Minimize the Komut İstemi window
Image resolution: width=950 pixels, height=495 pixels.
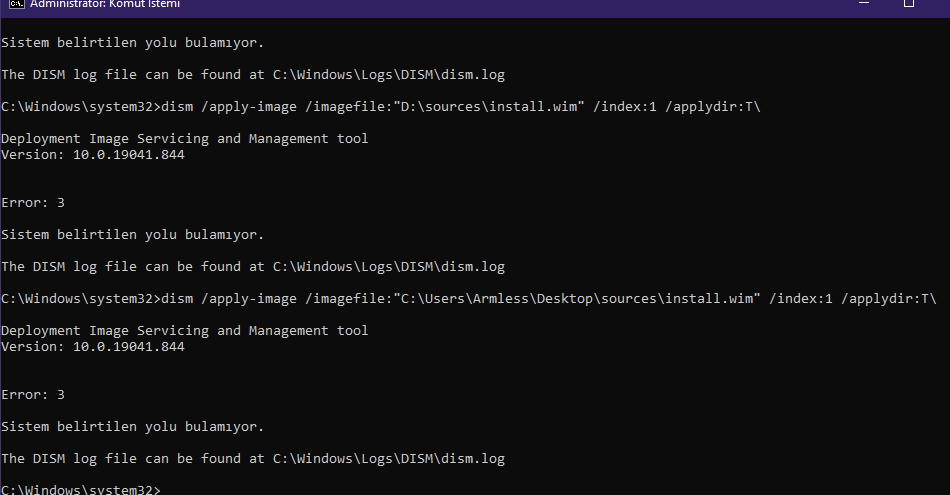862,5
